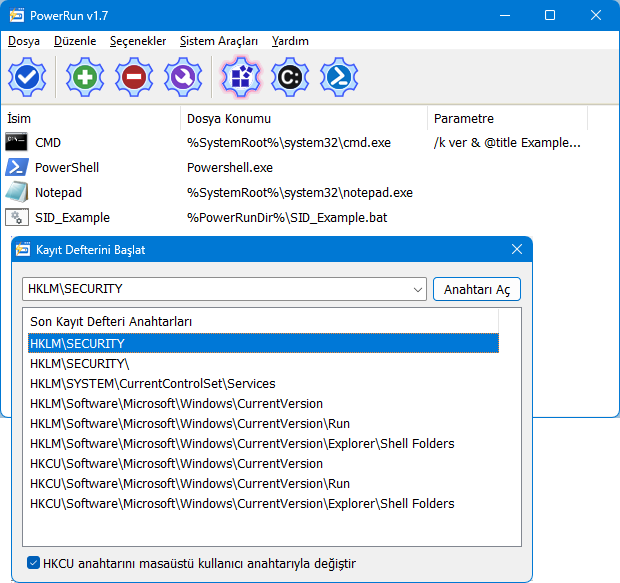Sort by the İsim column header
Screen dimensions: 620x583
[x=91, y=118]
